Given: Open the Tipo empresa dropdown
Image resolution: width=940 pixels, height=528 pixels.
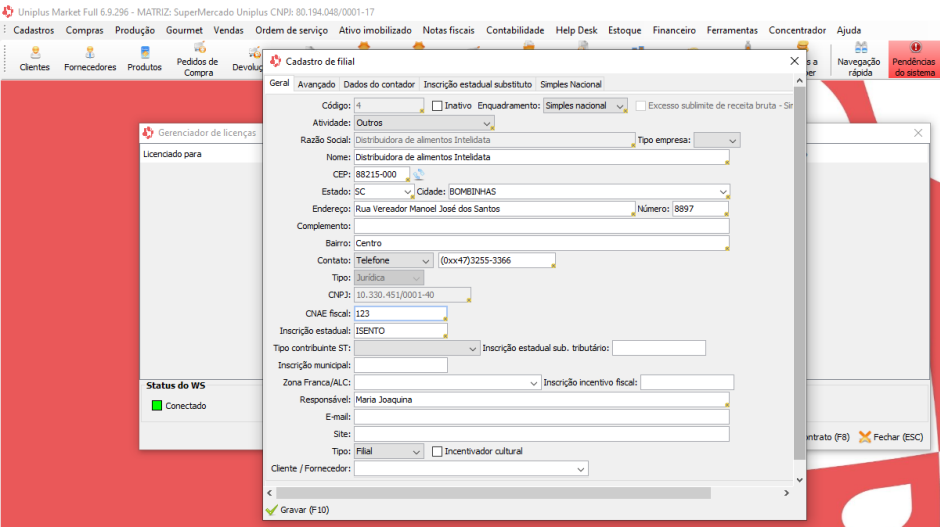Looking at the screenshot, I should [x=732, y=140].
